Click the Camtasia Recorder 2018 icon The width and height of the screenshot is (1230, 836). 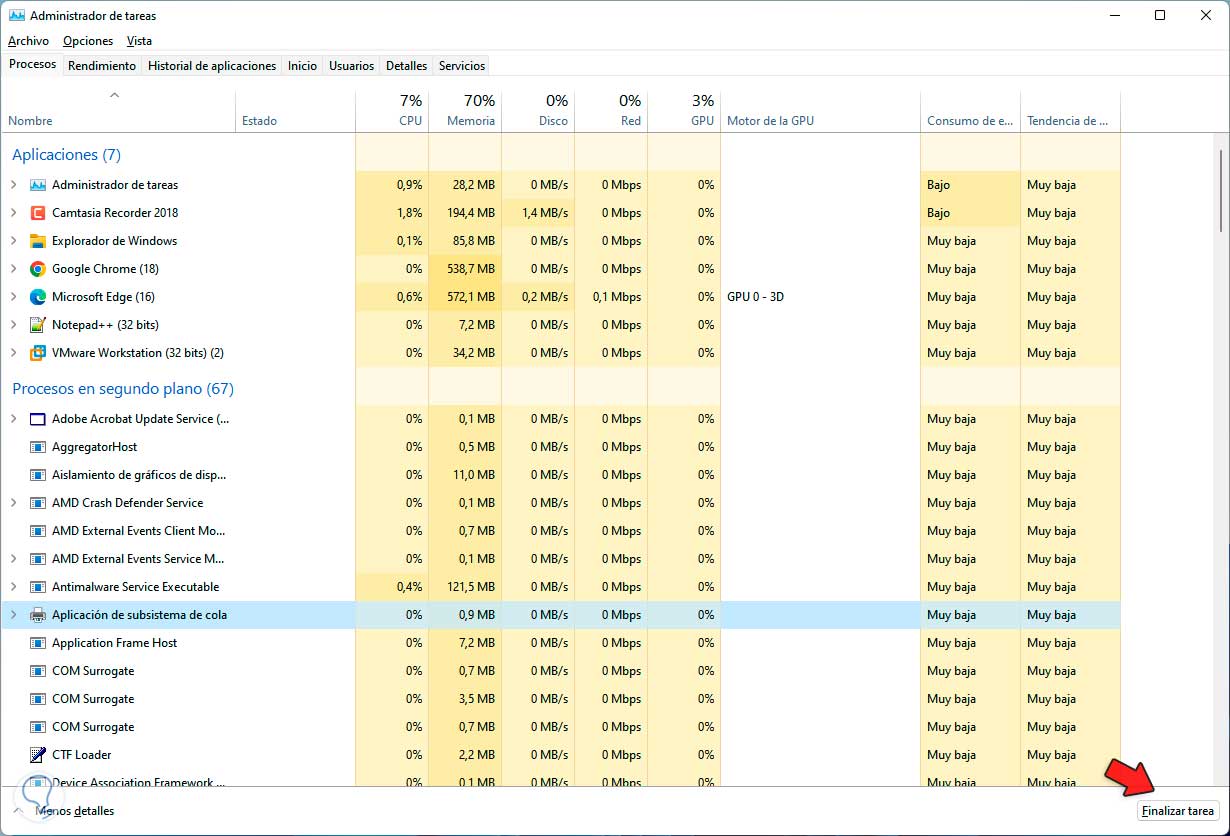tap(38, 213)
